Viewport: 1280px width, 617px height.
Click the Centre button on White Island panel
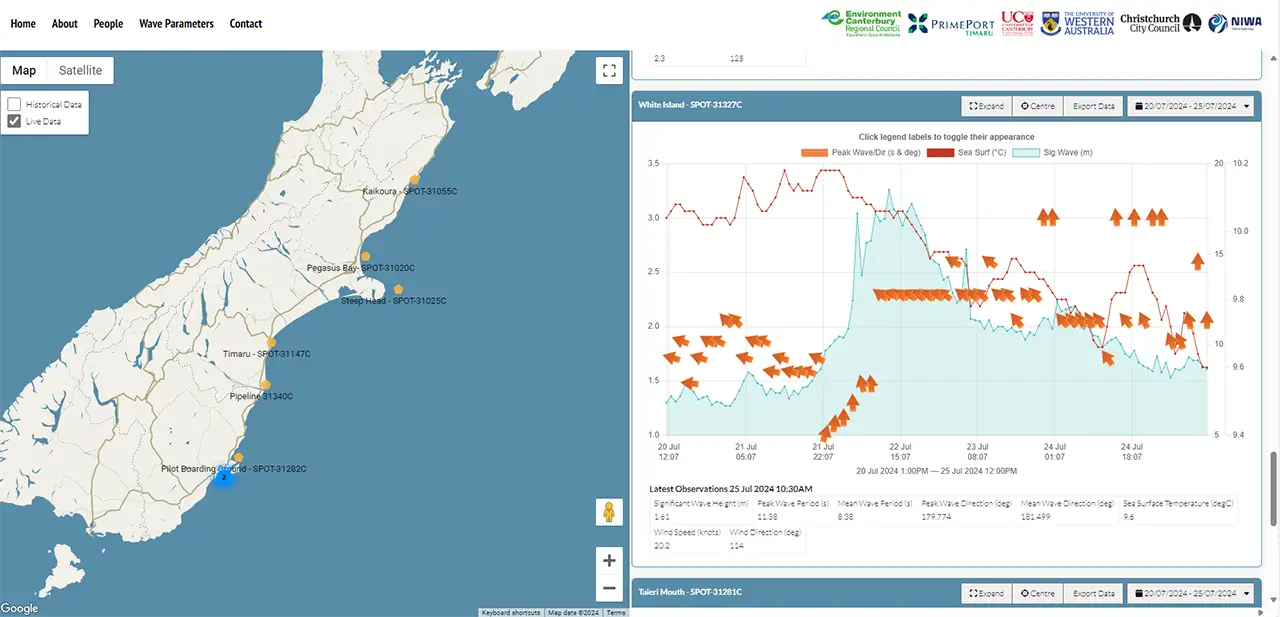[x=1036, y=105]
